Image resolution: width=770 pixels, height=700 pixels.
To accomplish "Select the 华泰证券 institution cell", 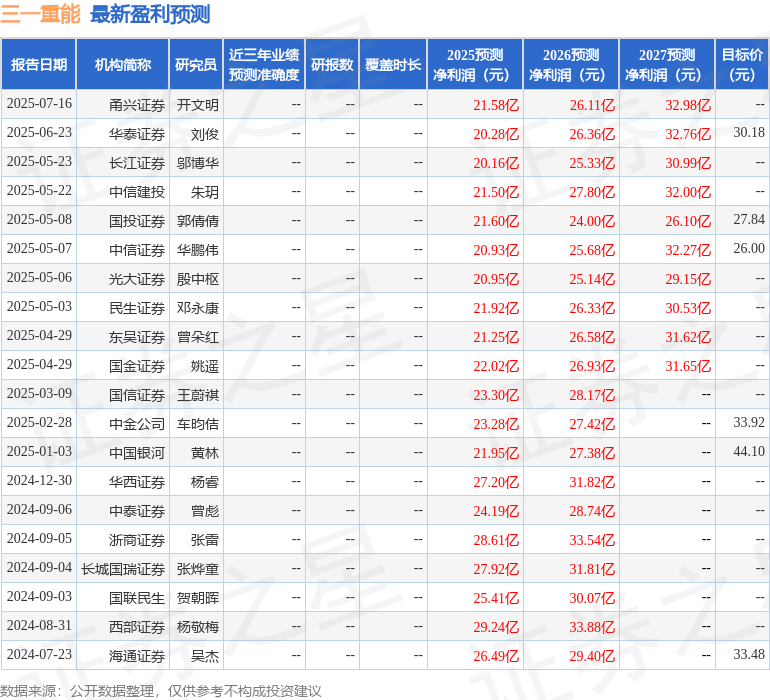I will pos(123,134).
